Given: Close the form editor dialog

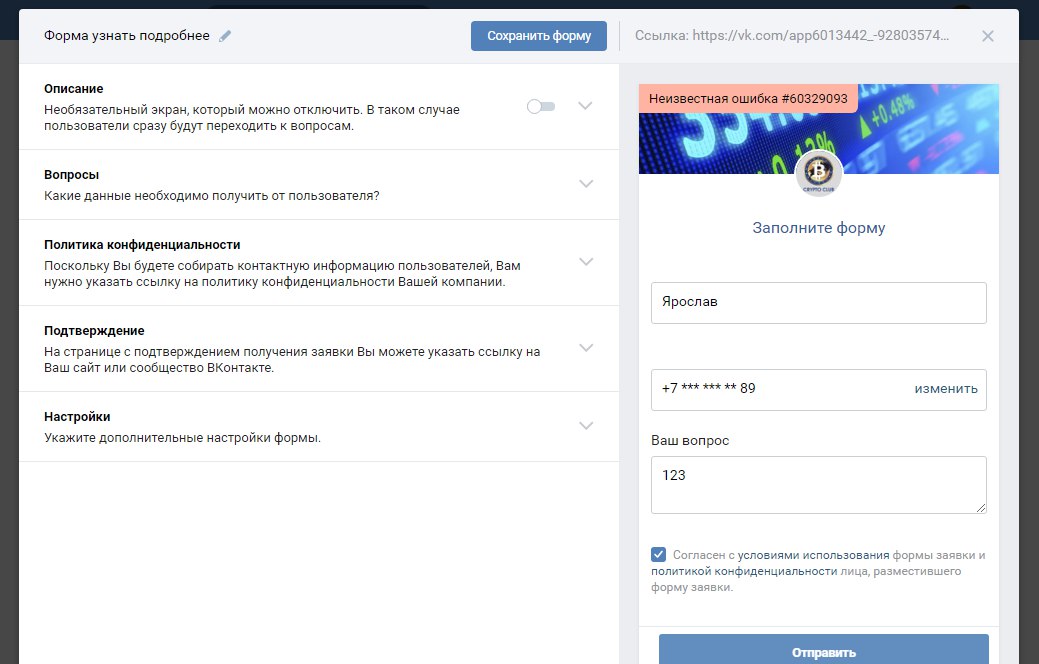Looking at the screenshot, I should [987, 36].
